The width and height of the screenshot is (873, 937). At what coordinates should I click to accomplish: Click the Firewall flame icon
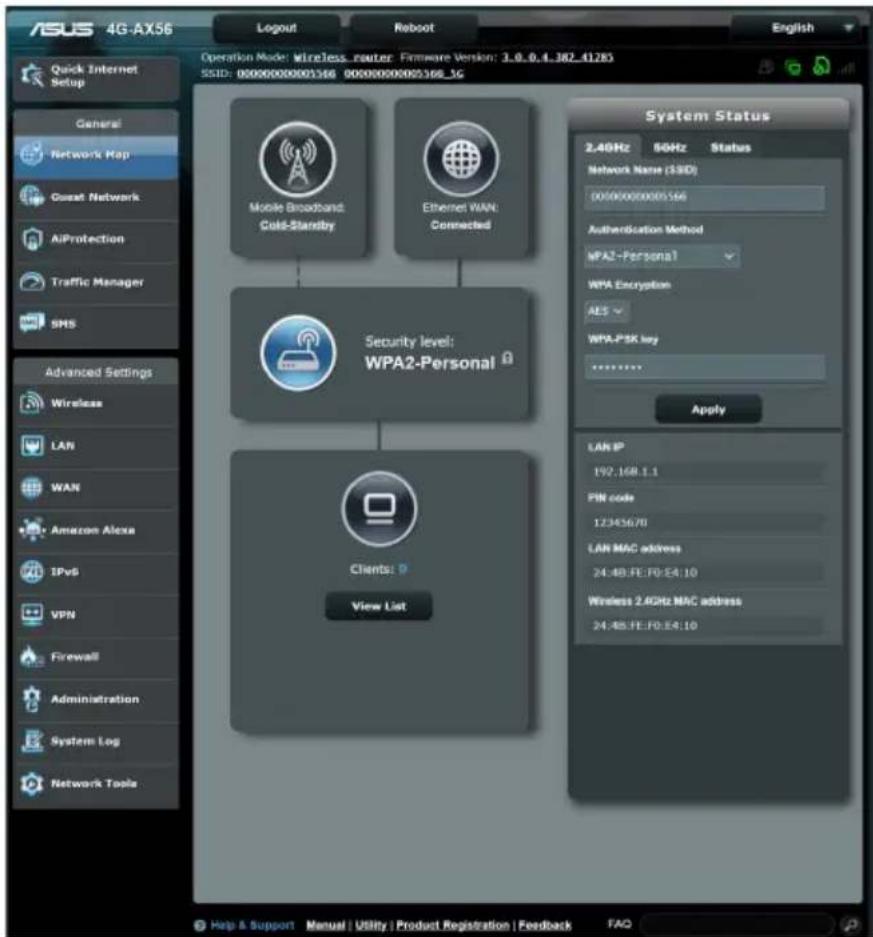click(32, 657)
